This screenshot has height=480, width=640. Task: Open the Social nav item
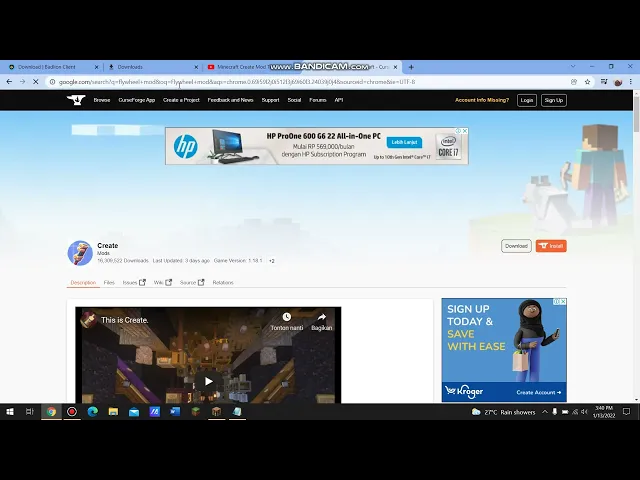click(x=294, y=100)
